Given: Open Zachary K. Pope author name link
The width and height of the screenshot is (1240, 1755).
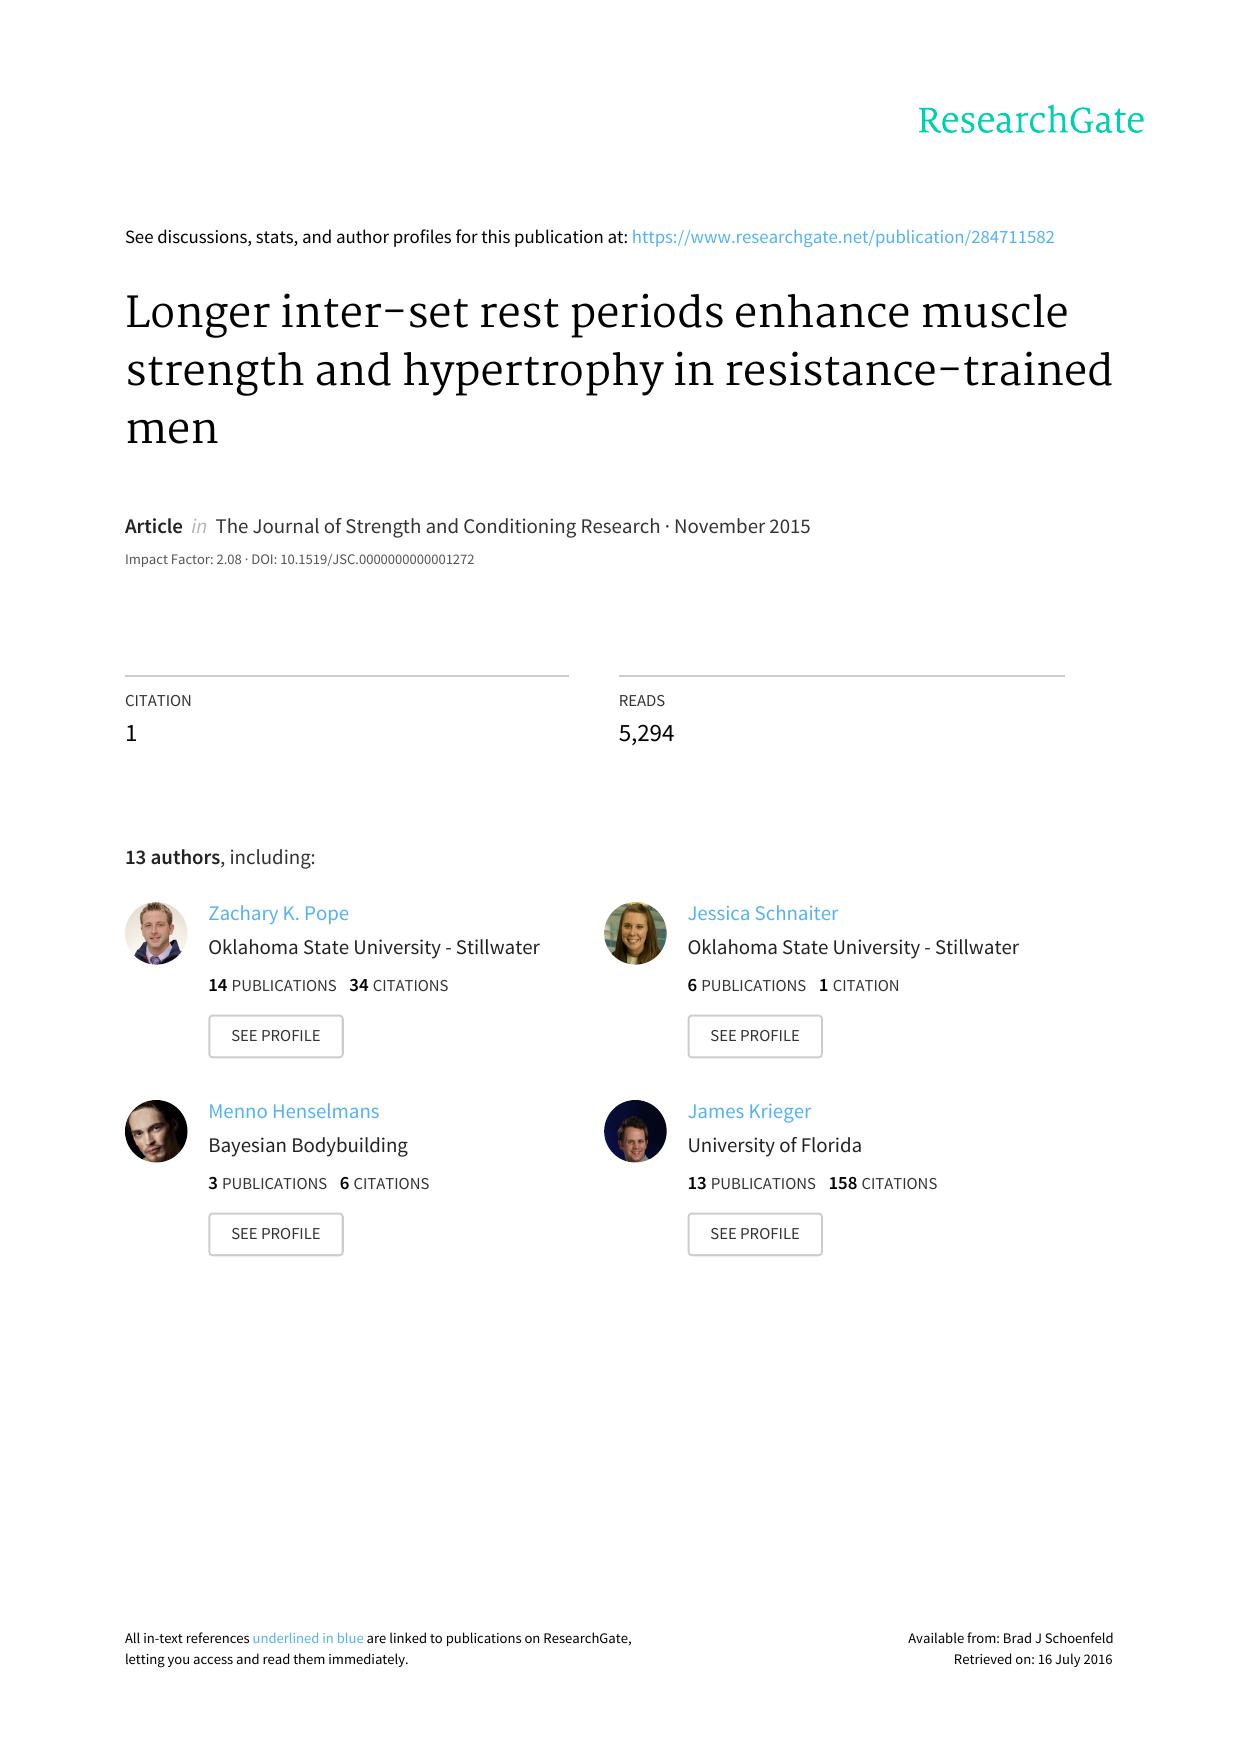Looking at the screenshot, I should pos(278,913).
